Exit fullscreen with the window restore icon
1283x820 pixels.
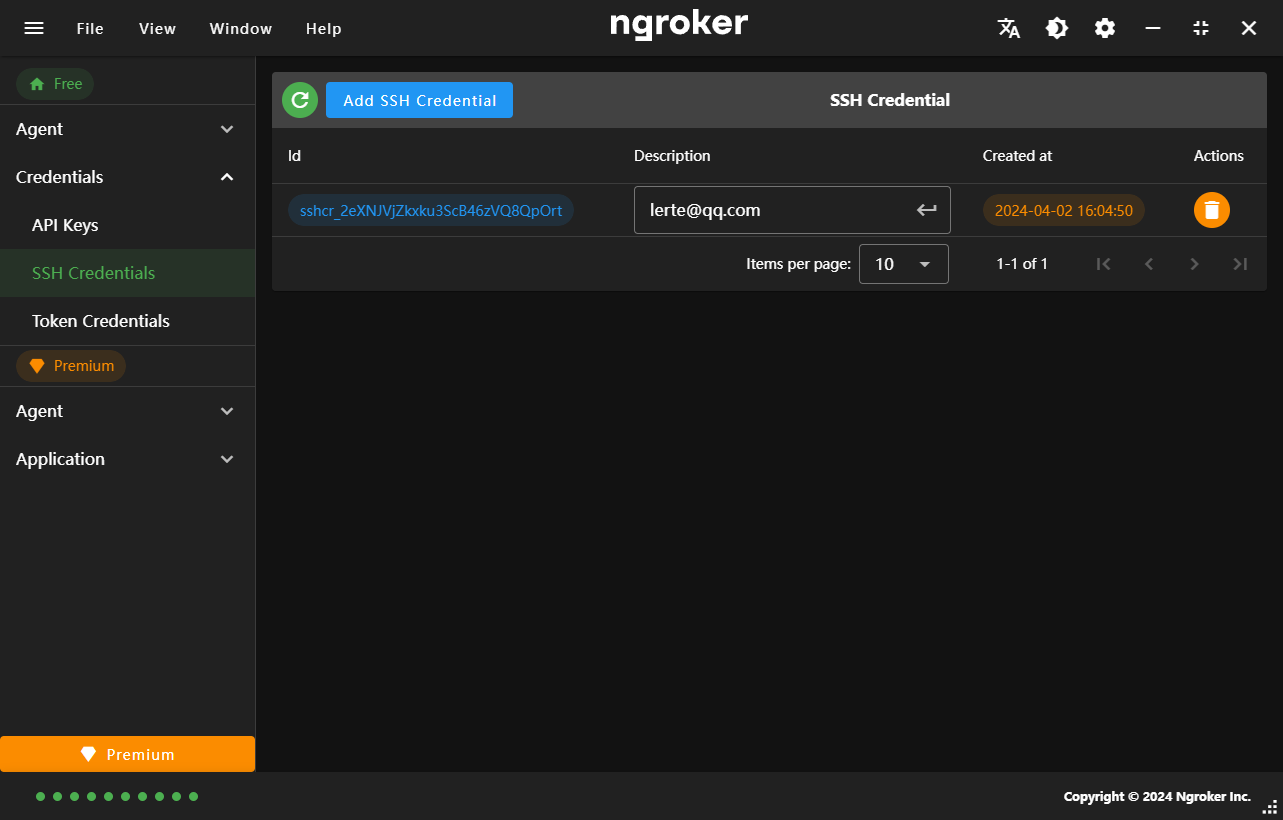(1201, 28)
